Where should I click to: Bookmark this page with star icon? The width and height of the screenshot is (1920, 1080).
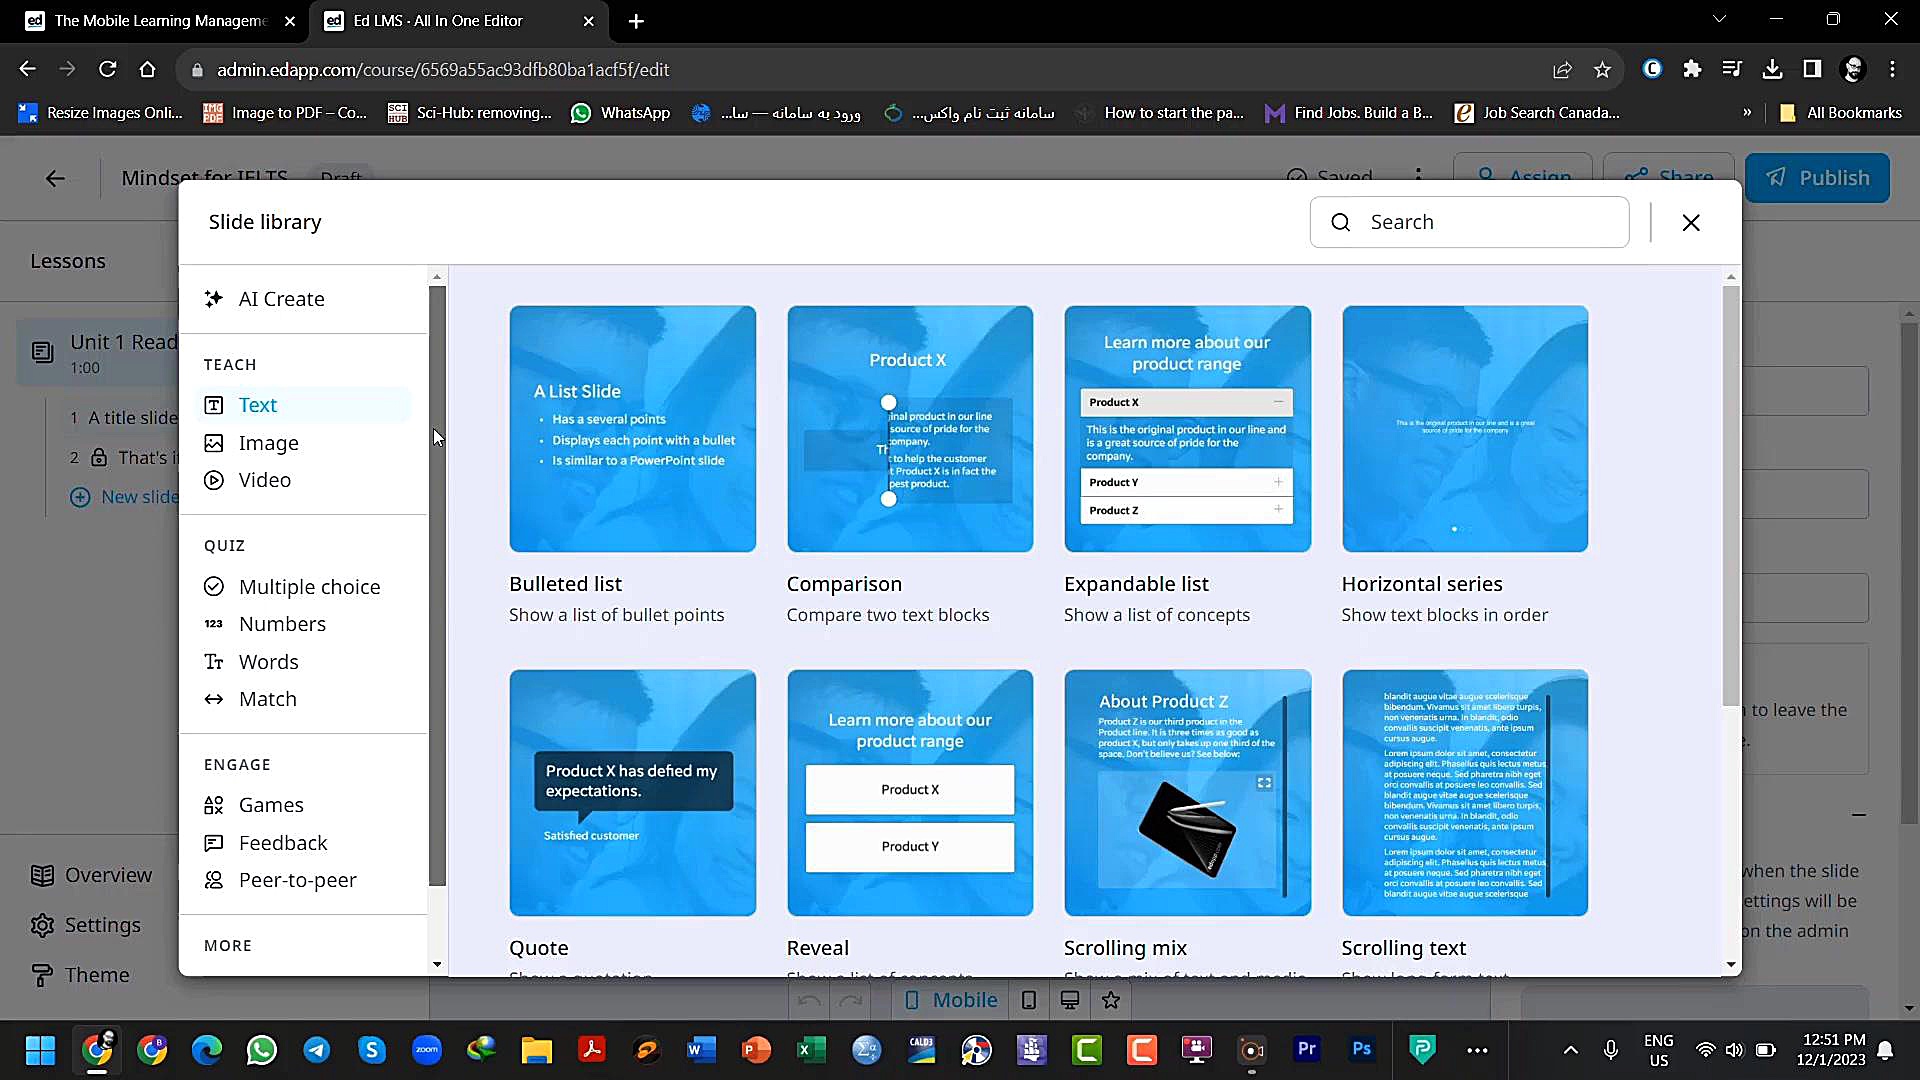coord(1603,69)
